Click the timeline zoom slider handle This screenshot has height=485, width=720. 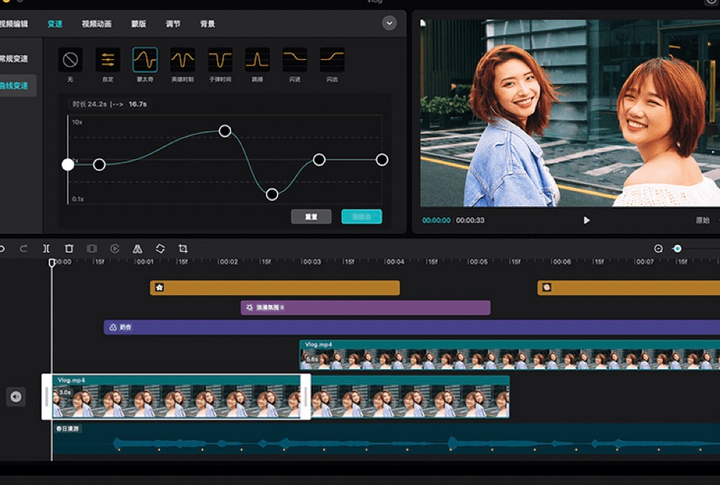(677, 248)
